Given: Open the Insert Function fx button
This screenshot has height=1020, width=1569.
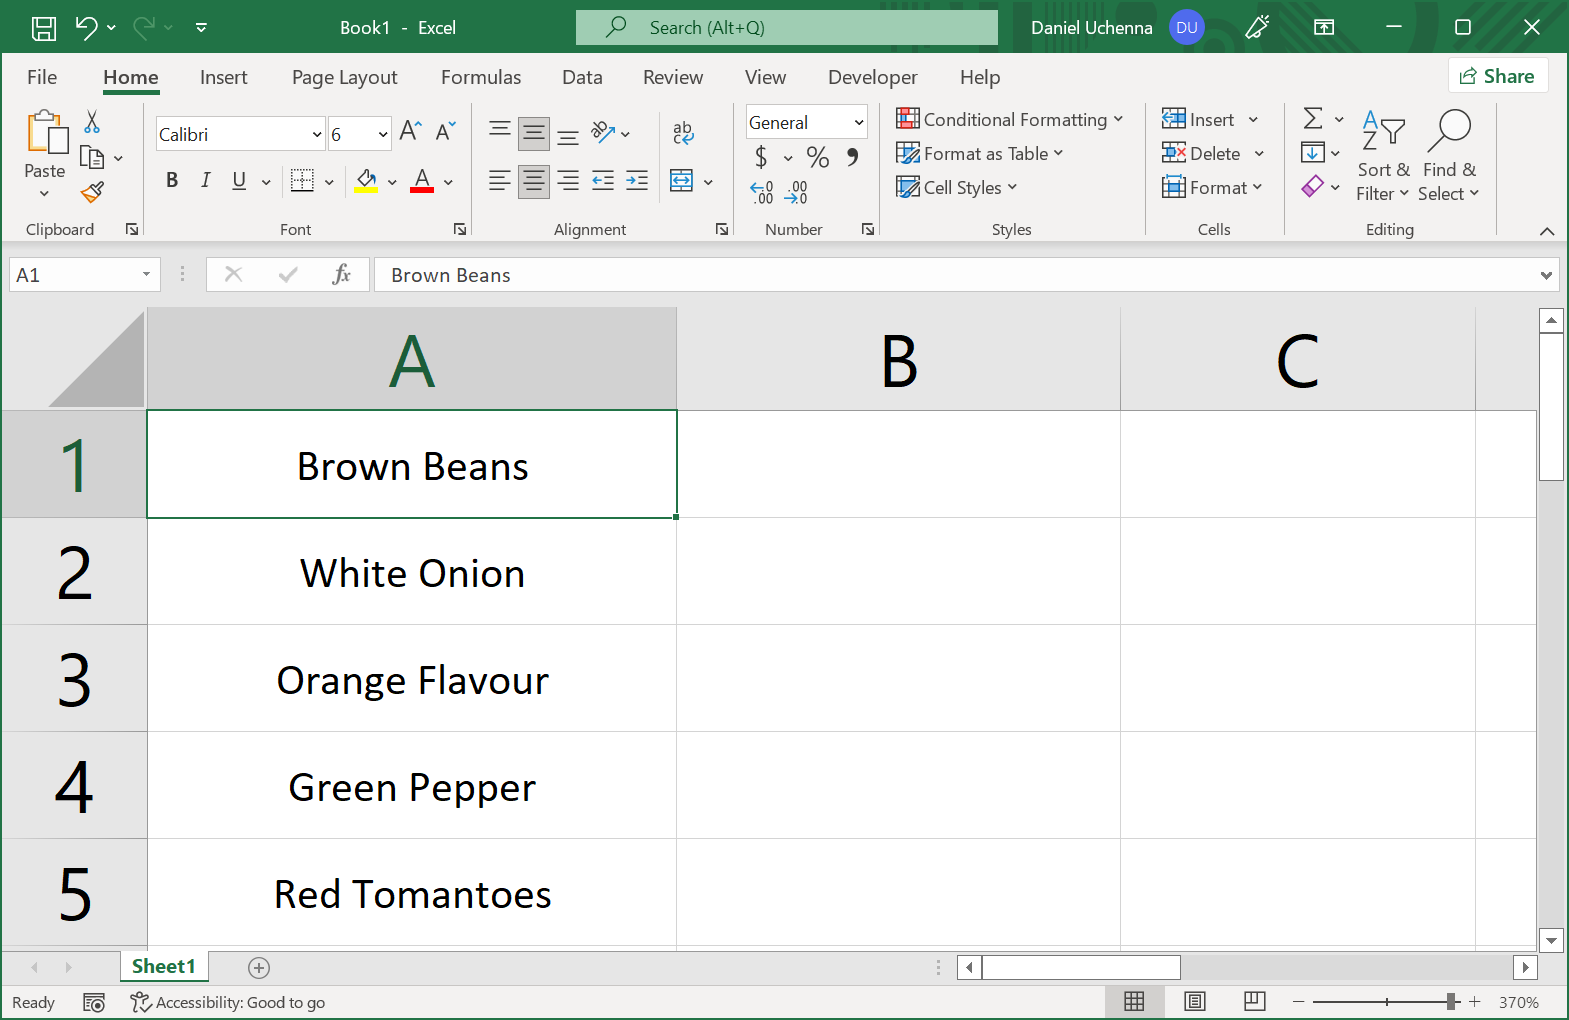Looking at the screenshot, I should [x=341, y=274].
